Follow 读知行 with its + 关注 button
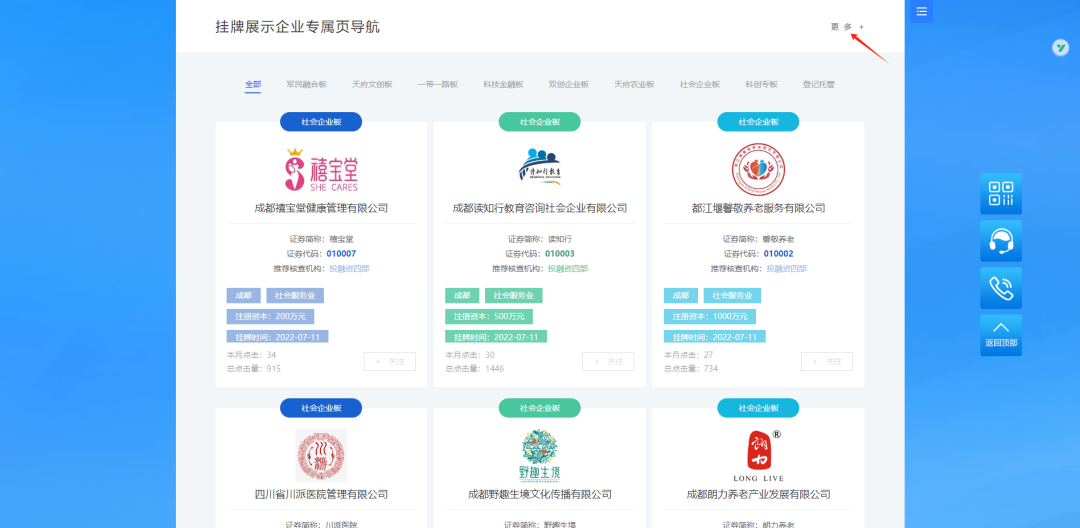The width and height of the screenshot is (1080, 528). 608,361
